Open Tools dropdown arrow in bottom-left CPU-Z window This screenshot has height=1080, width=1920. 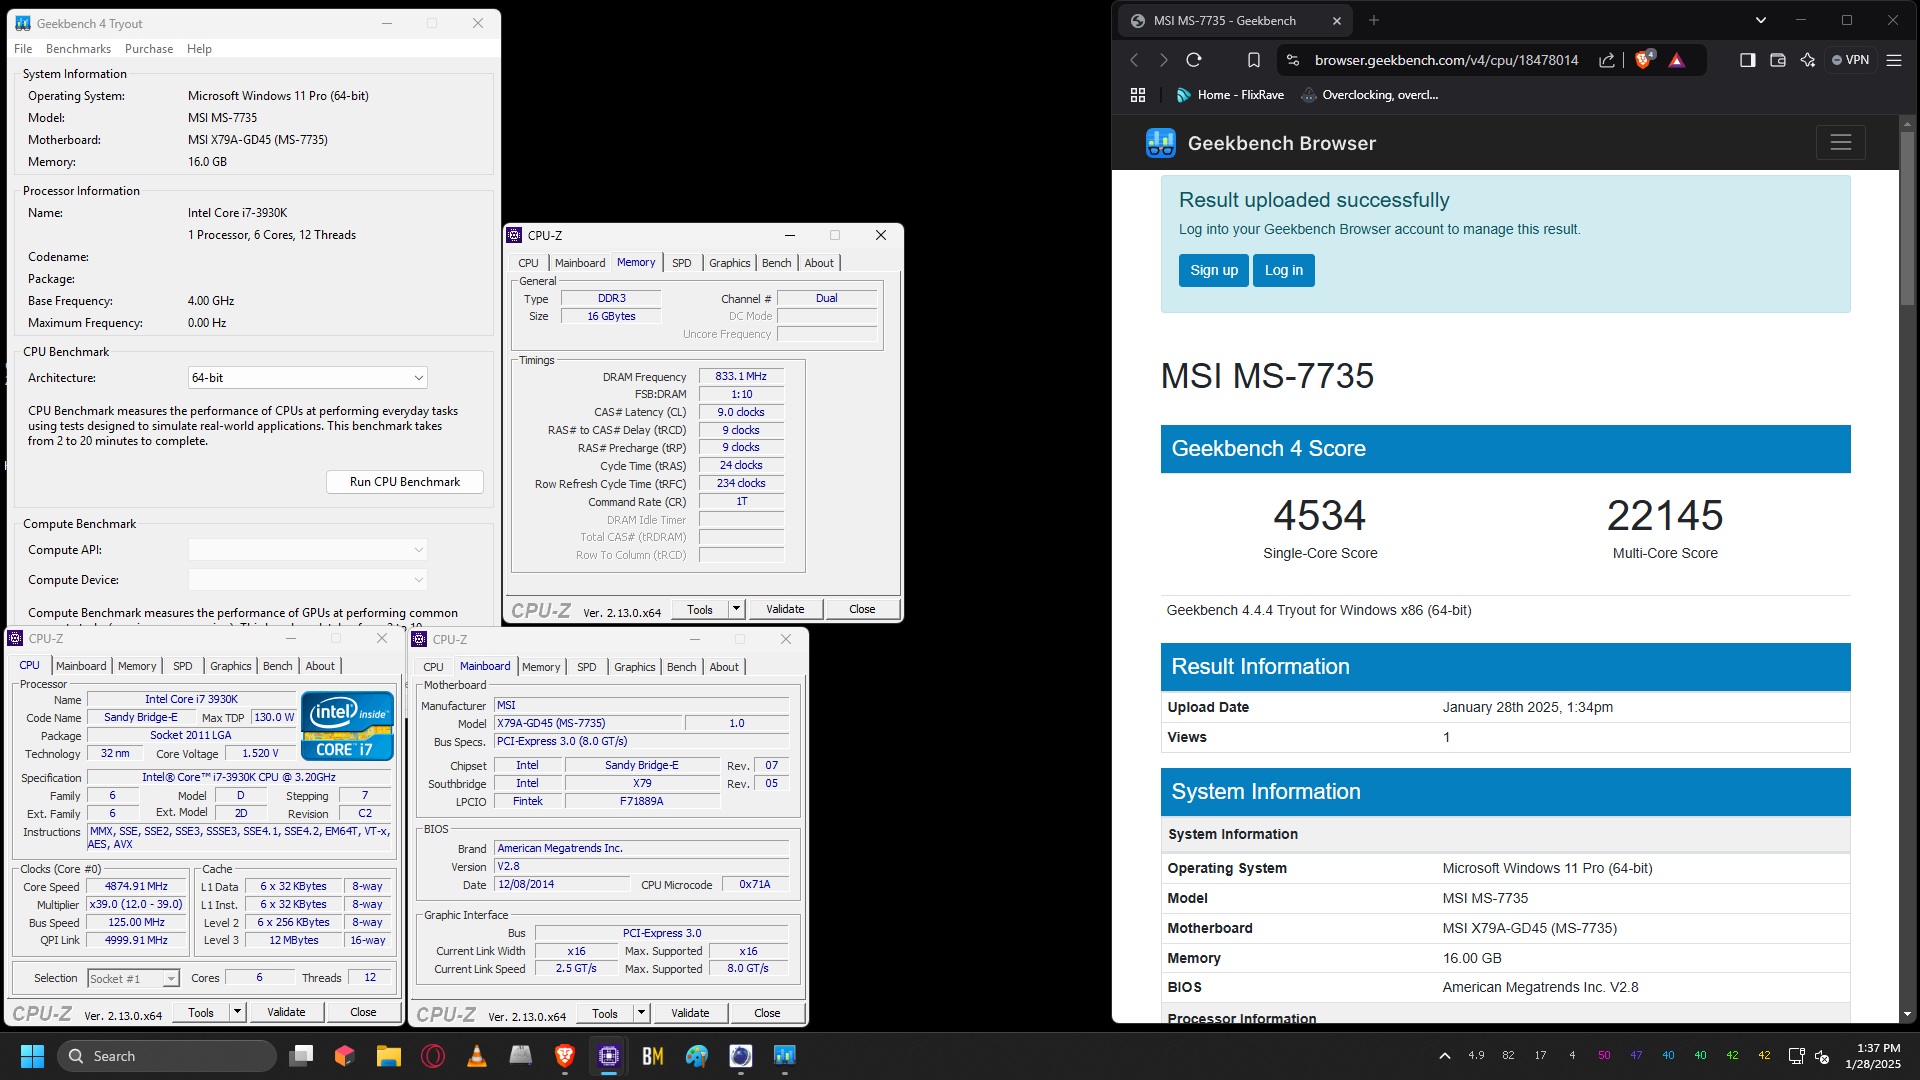point(237,1012)
